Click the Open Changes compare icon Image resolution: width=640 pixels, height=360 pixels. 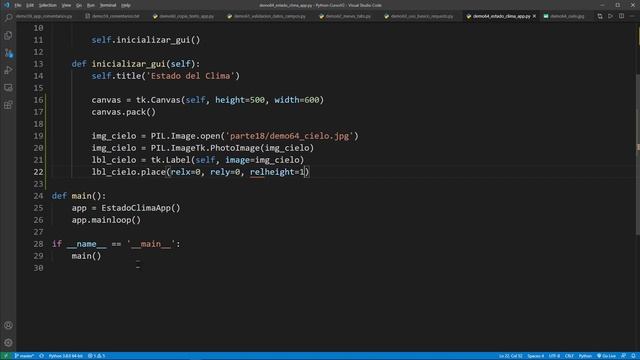click(x=600, y=16)
